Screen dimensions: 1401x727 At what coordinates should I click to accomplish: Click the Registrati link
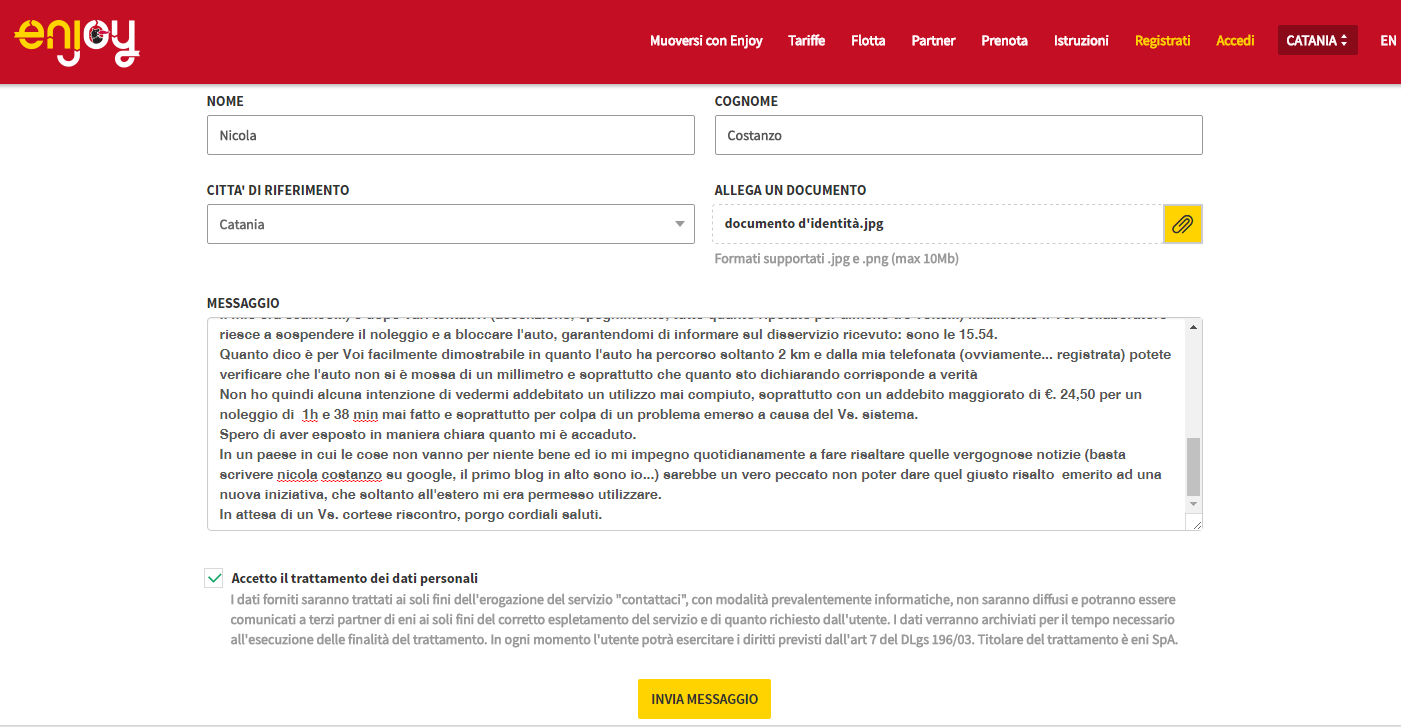(1162, 41)
